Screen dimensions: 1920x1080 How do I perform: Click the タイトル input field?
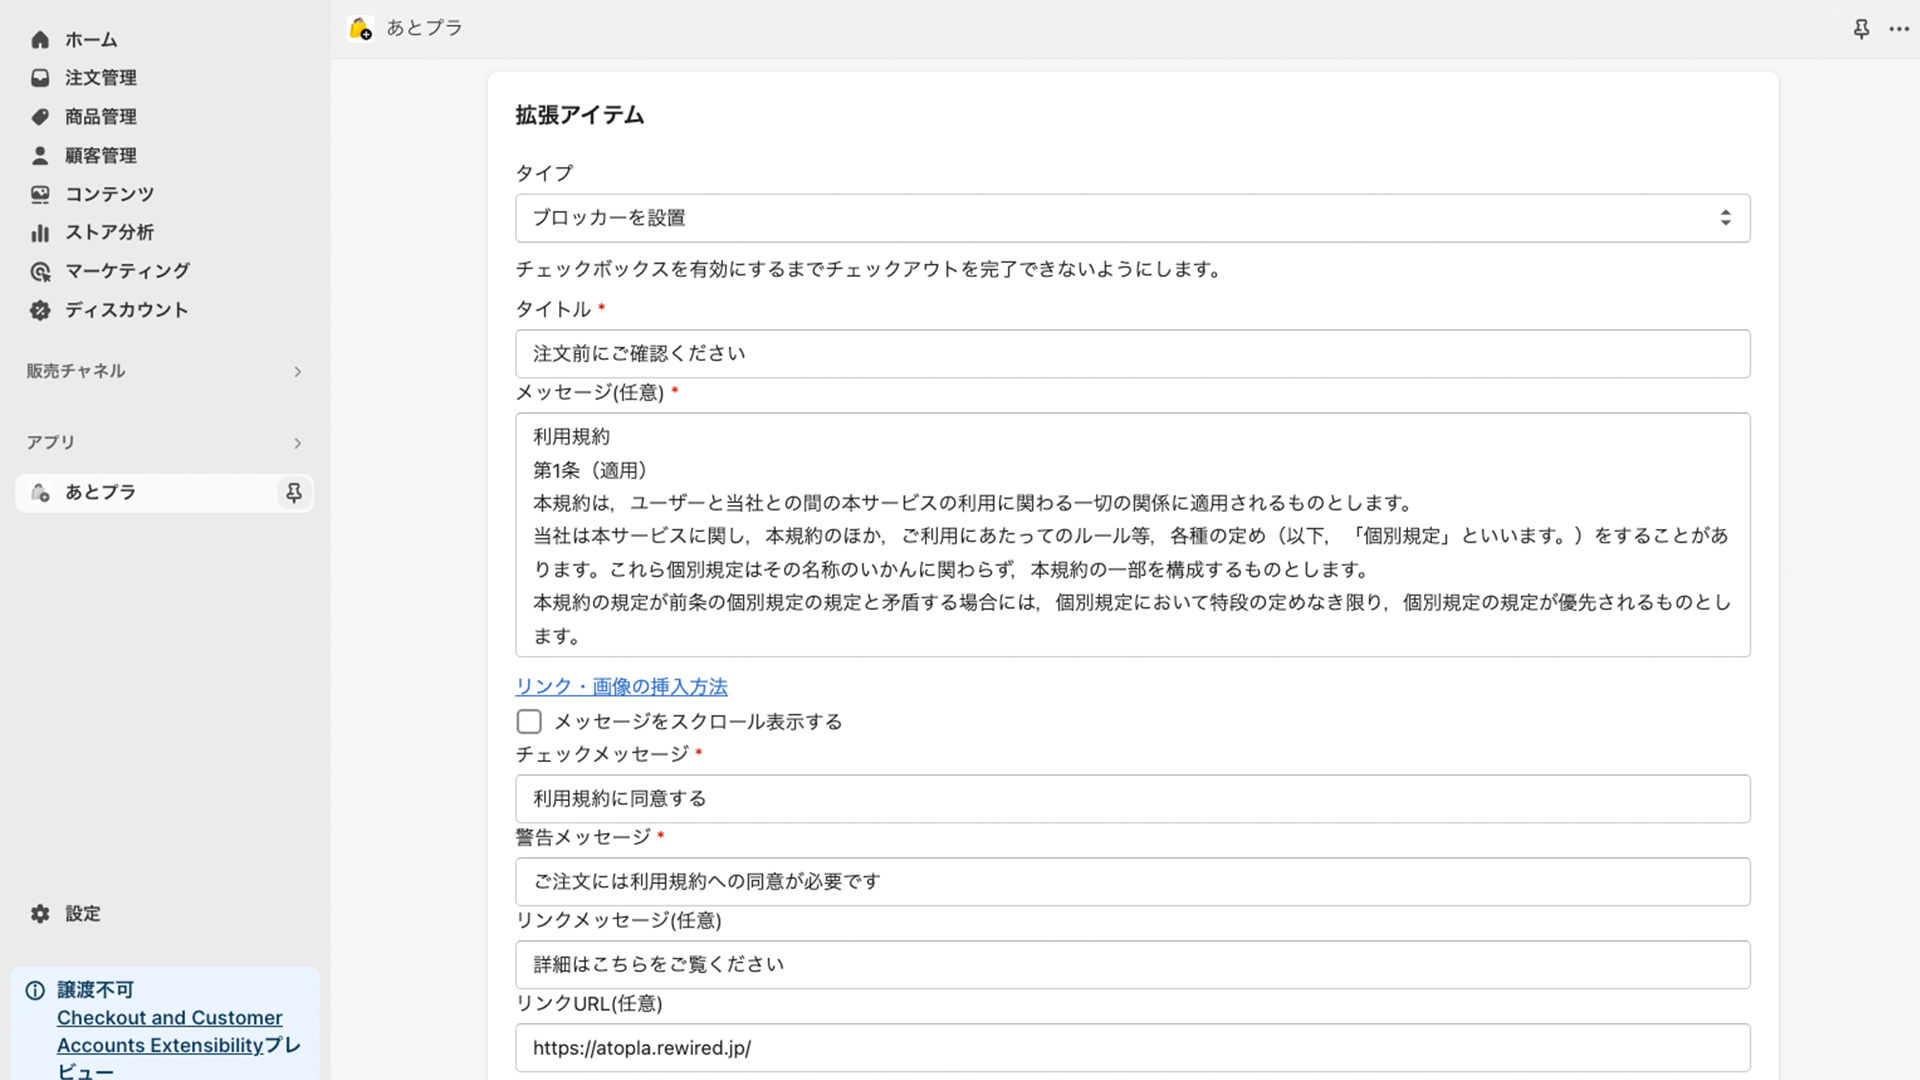[1132, 354]
